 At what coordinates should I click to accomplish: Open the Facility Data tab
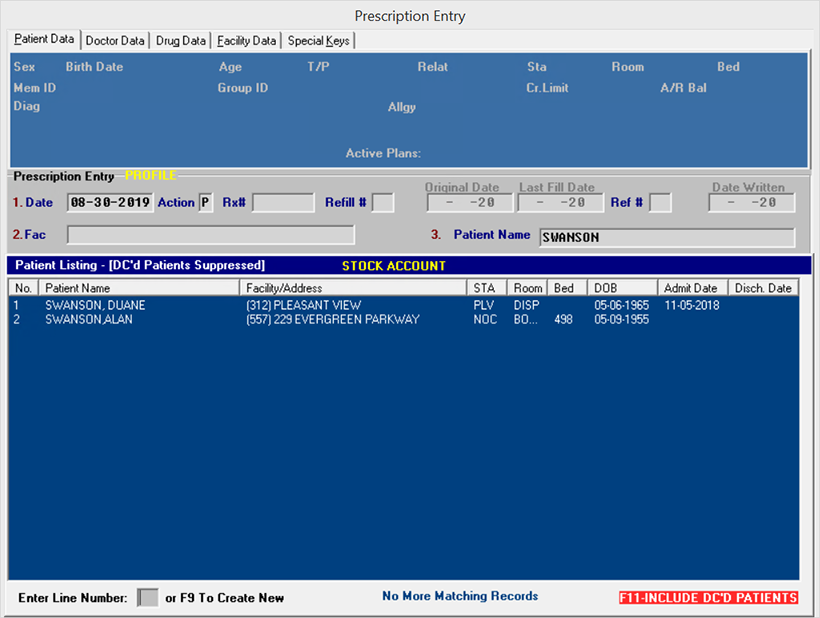click(x=247, y=41)
